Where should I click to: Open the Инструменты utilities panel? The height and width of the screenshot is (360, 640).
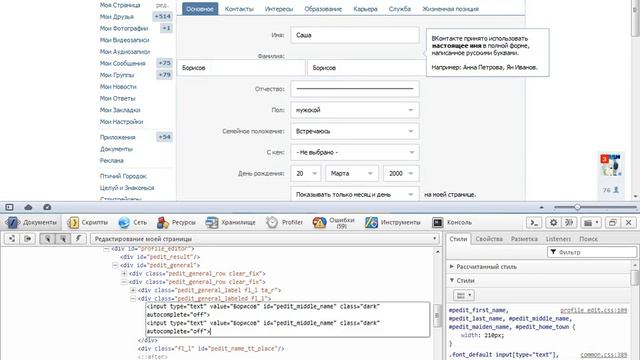pyautogui.click(x=393, y=222)
